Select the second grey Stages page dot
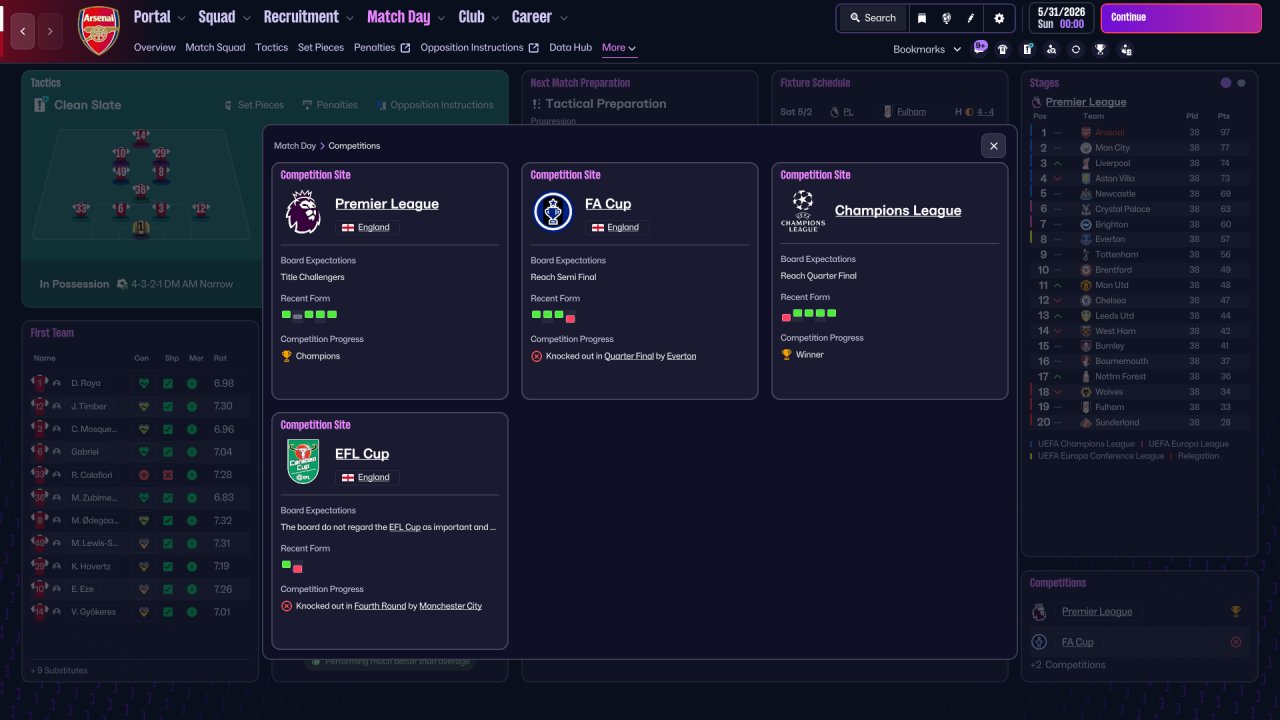Screen dimensions: 1280x720 tap(1241, 83)
